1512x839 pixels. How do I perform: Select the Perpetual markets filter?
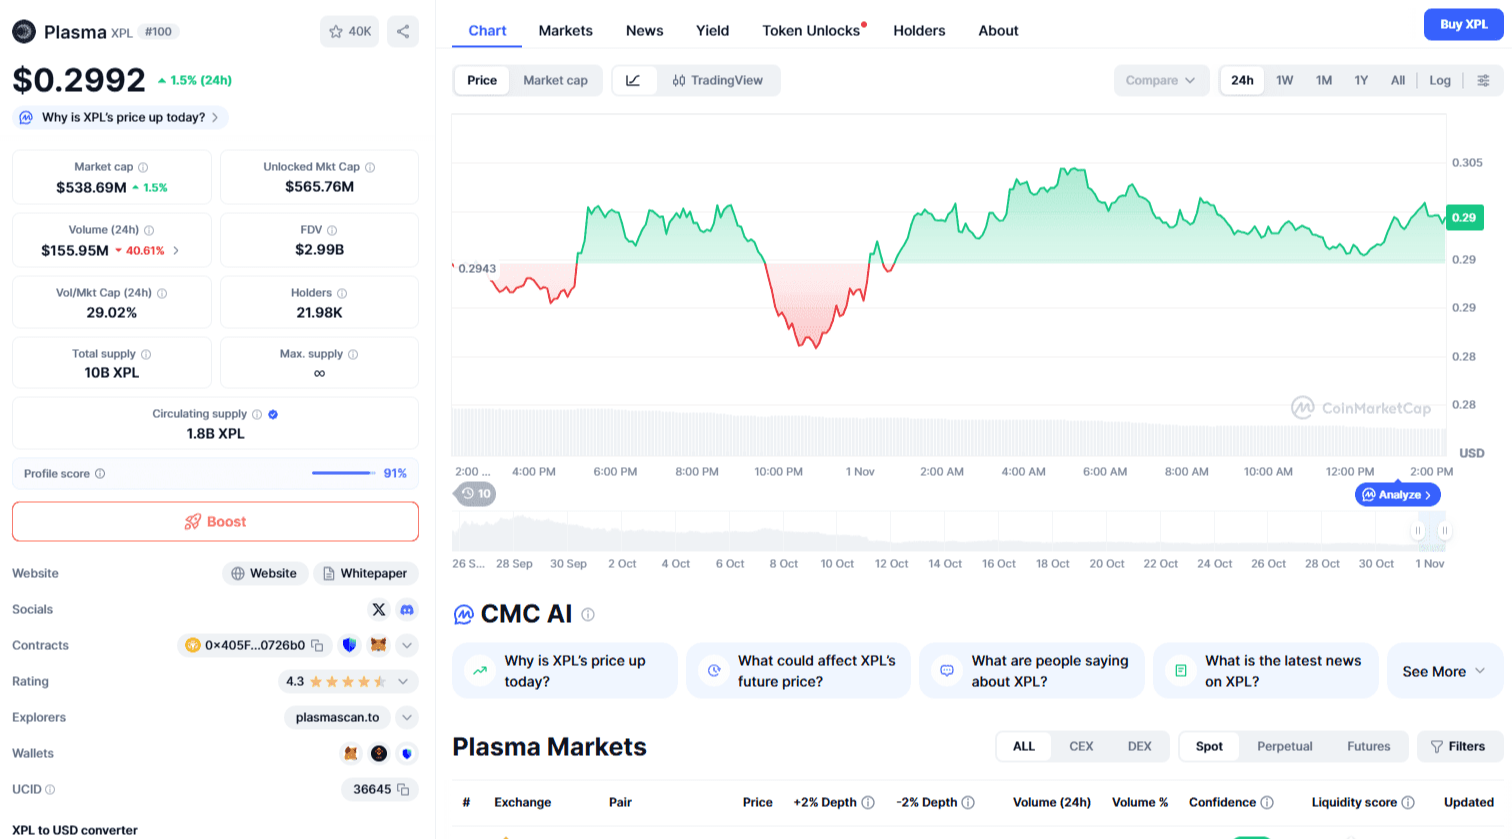click(x=1284, y=746)
